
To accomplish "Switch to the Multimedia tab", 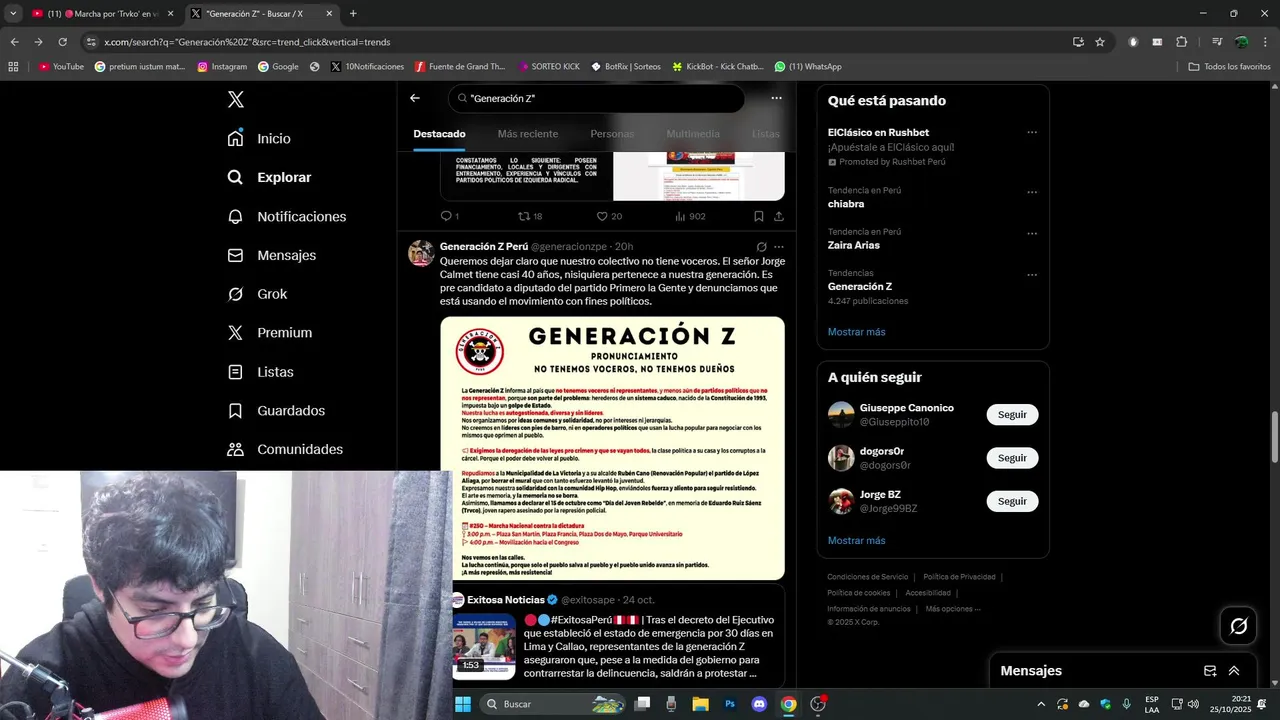I will click(x=693, y=134).
